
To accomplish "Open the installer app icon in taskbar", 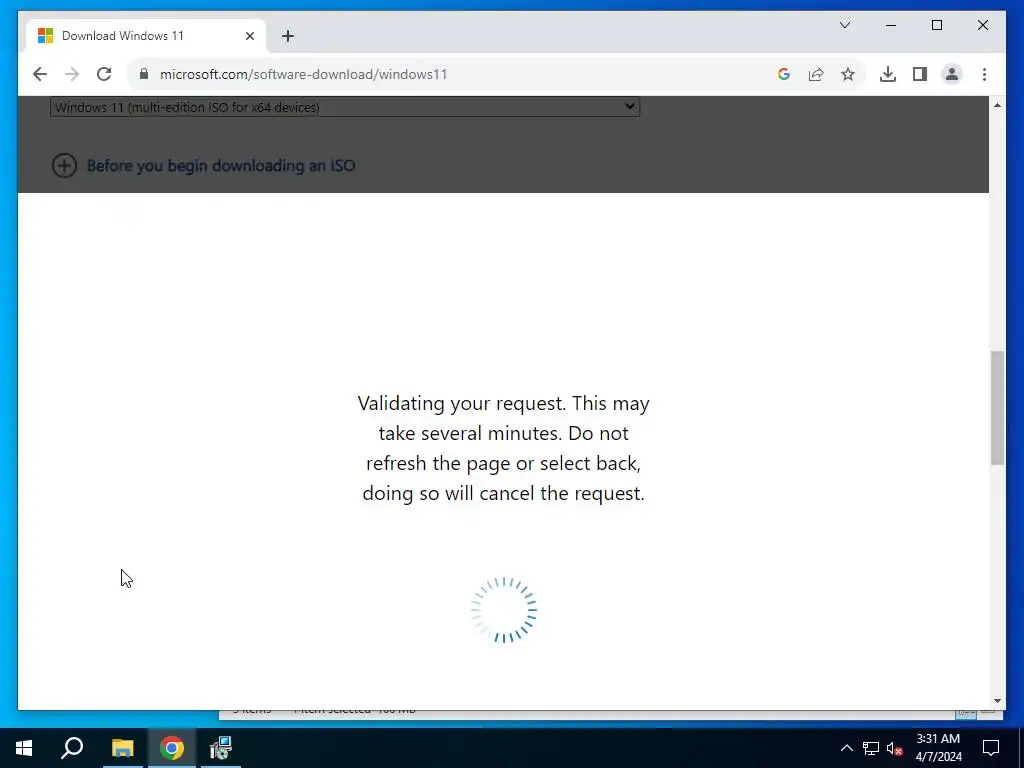I will (x=221, y=748).
